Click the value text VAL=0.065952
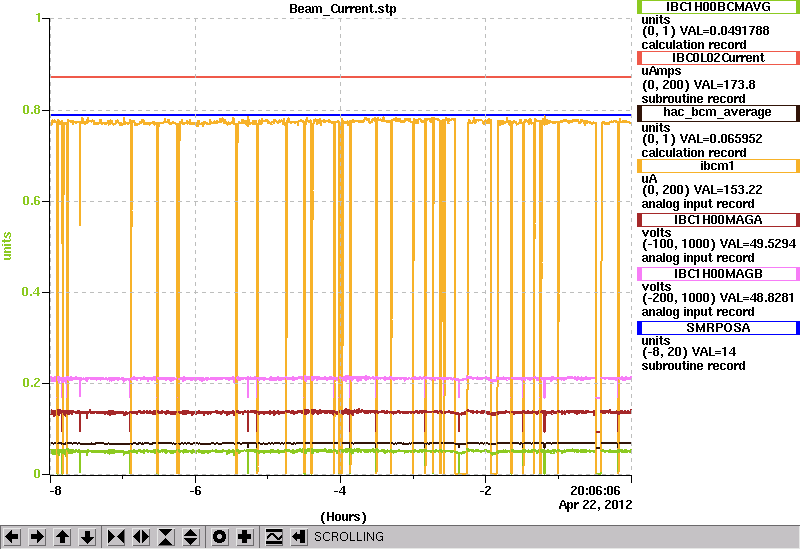800x549 pixels. click(x=721, y=139)
